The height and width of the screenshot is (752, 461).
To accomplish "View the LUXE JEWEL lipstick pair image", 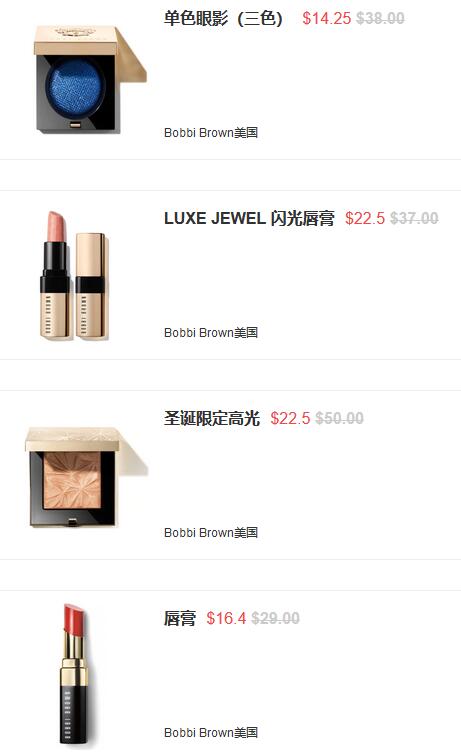I will 75,275.
